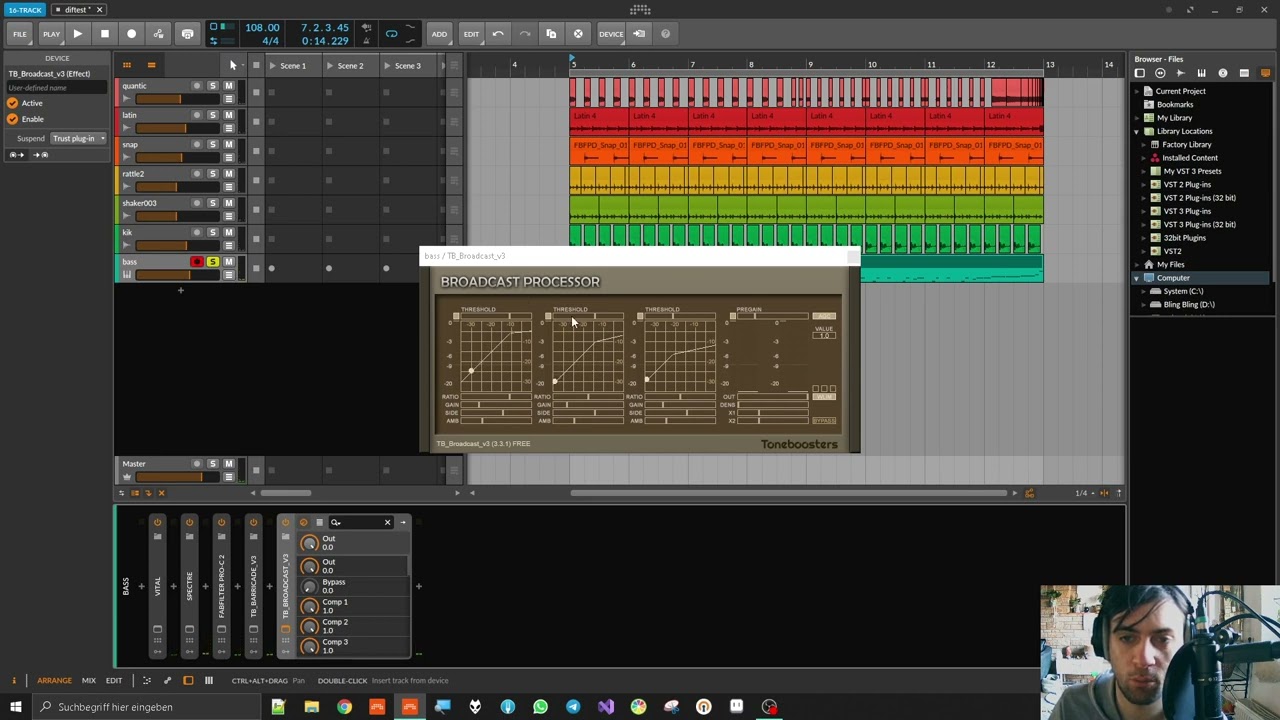The image size is (1280, 720).
Task: Open Files browser tab icon (orange)
Action: 1265,73
